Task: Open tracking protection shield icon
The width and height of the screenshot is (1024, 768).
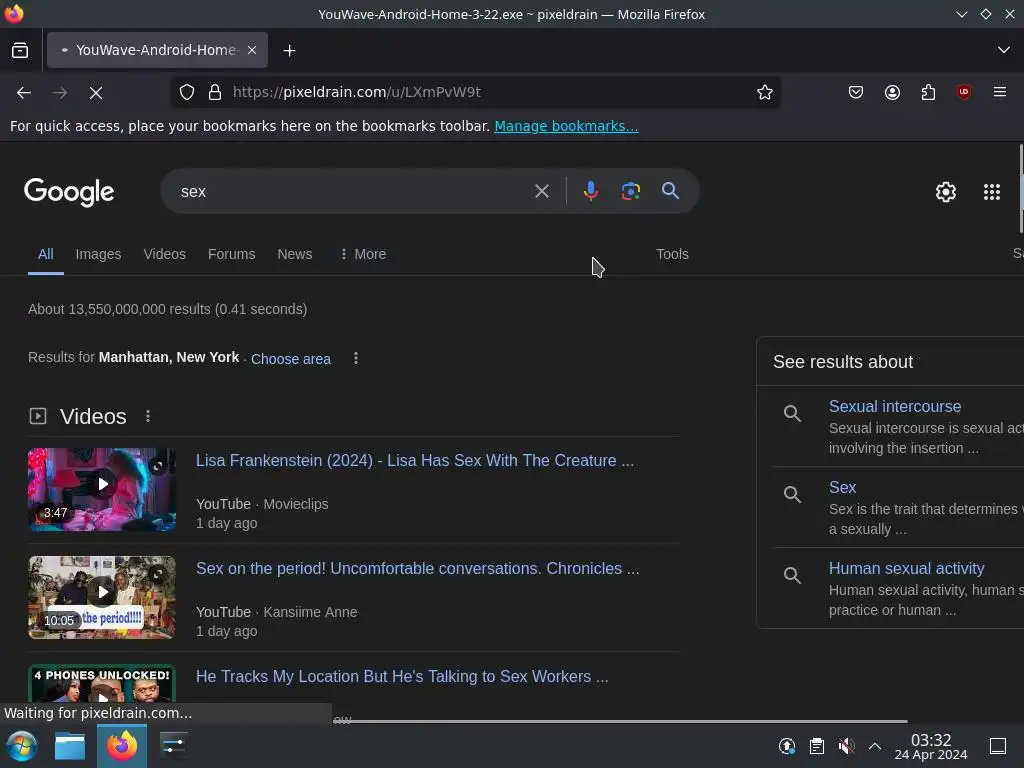Action: 187,92
